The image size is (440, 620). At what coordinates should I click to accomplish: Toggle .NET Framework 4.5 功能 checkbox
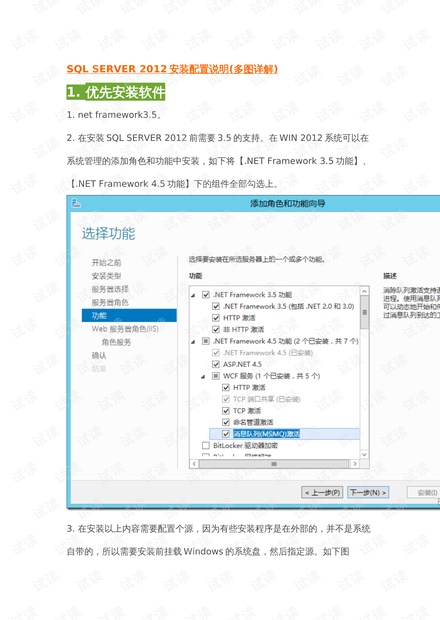(206, 341)
